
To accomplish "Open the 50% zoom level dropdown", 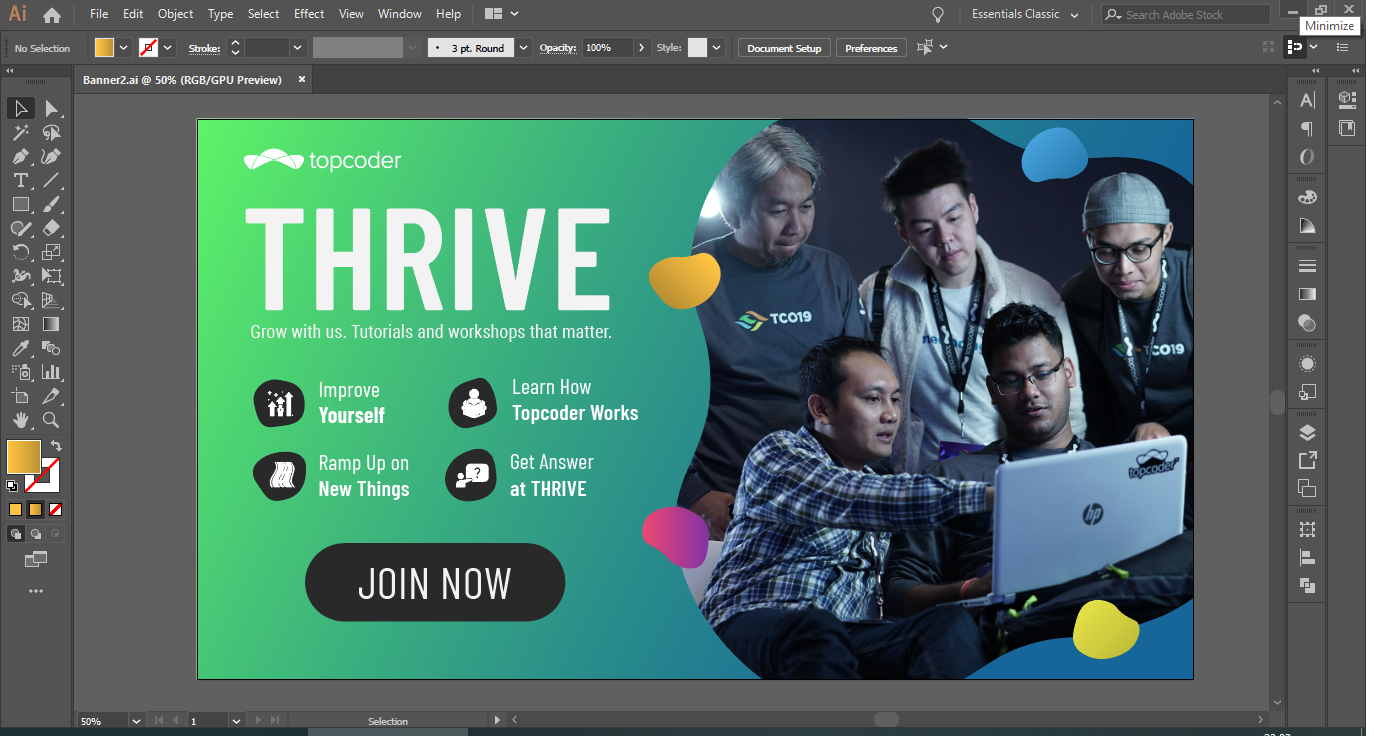I will point(135,720).
